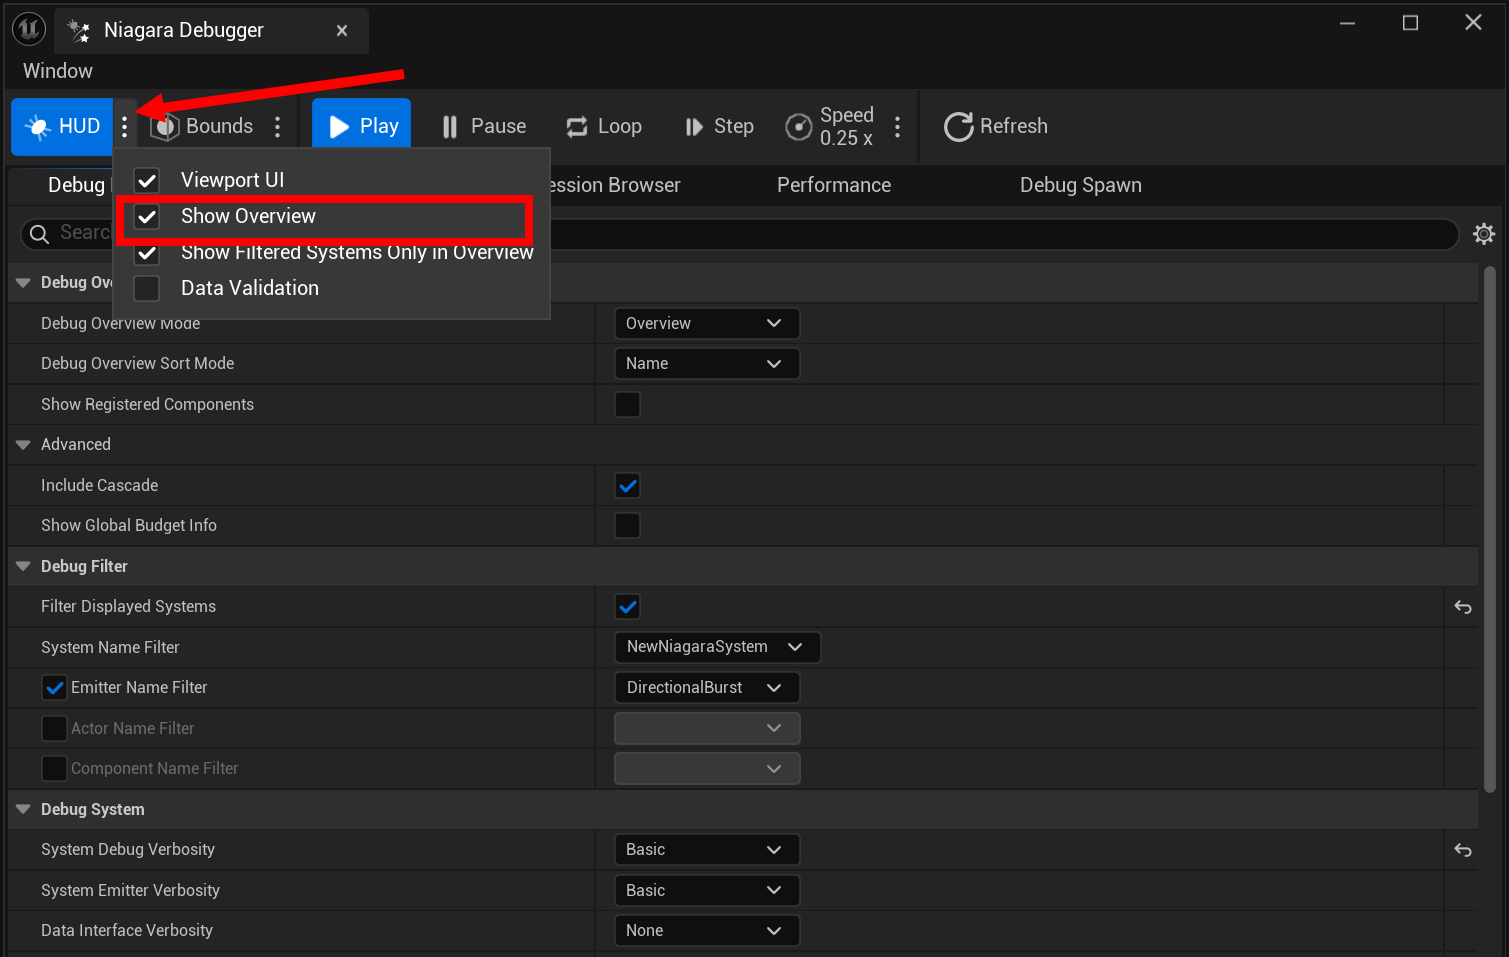
Task: Click the Unreal Engine logo icon
Action: pos(29,29)
